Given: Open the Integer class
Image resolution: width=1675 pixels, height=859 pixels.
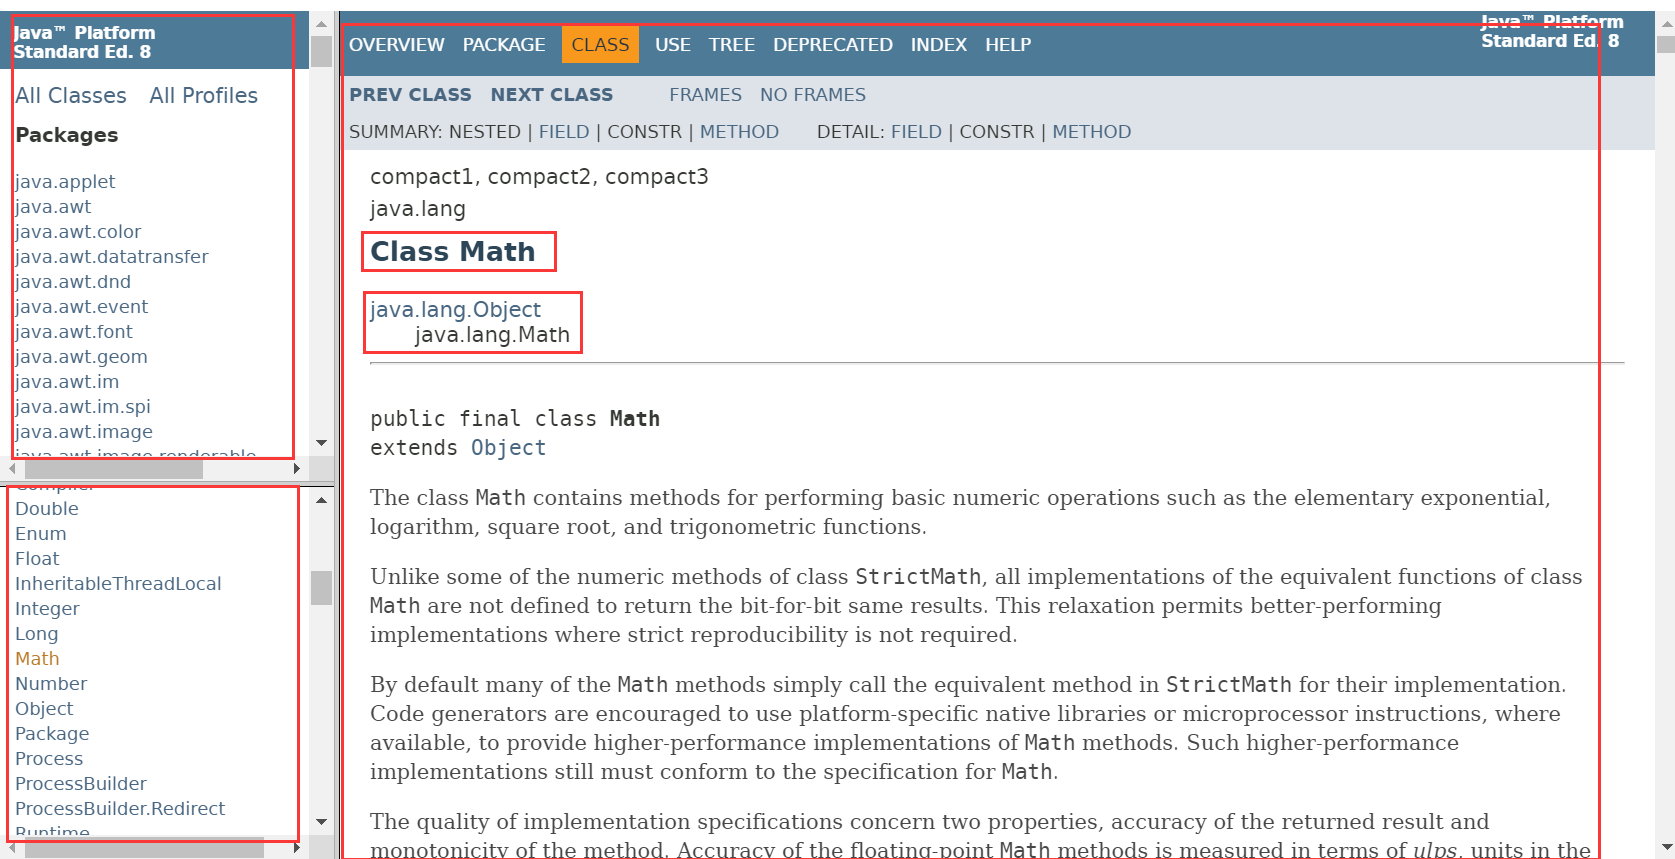Looking at the screenshot, I should click(47, 609).
